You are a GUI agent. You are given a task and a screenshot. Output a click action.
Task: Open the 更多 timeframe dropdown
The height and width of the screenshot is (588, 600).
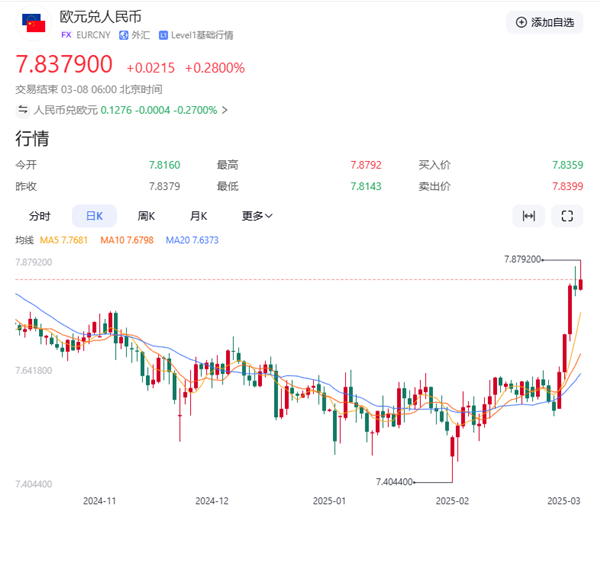[x=257, y=216]
